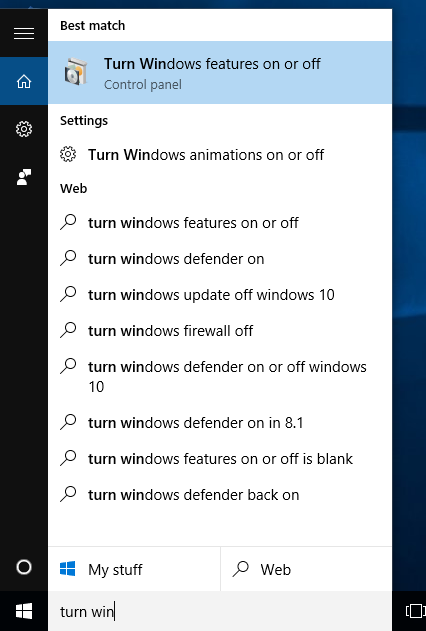Screen dimensions: 426x631
Task: Click the Turn Windows features control panel icon
Action: [76, 72]
